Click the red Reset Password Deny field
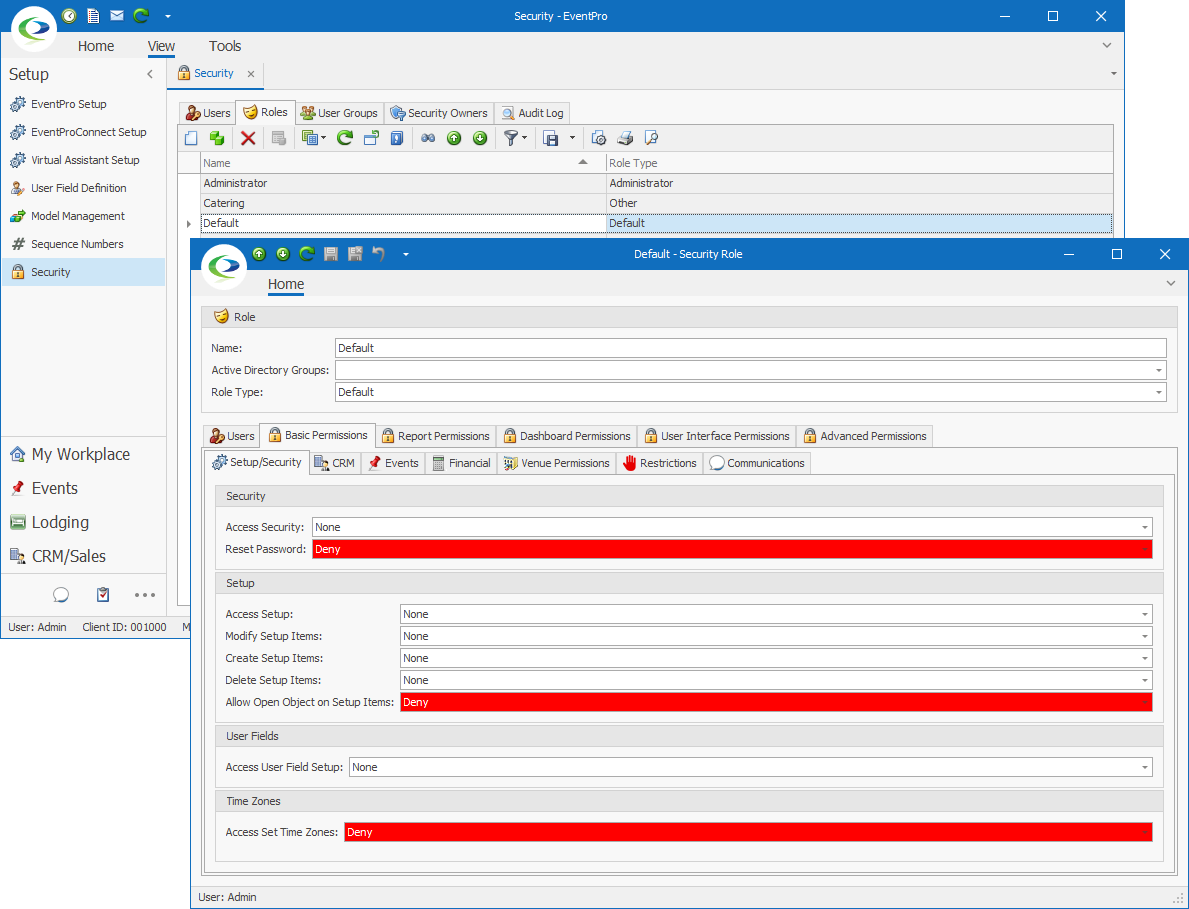This screenshot has width=1189, height=909. [x=732, y=550]
